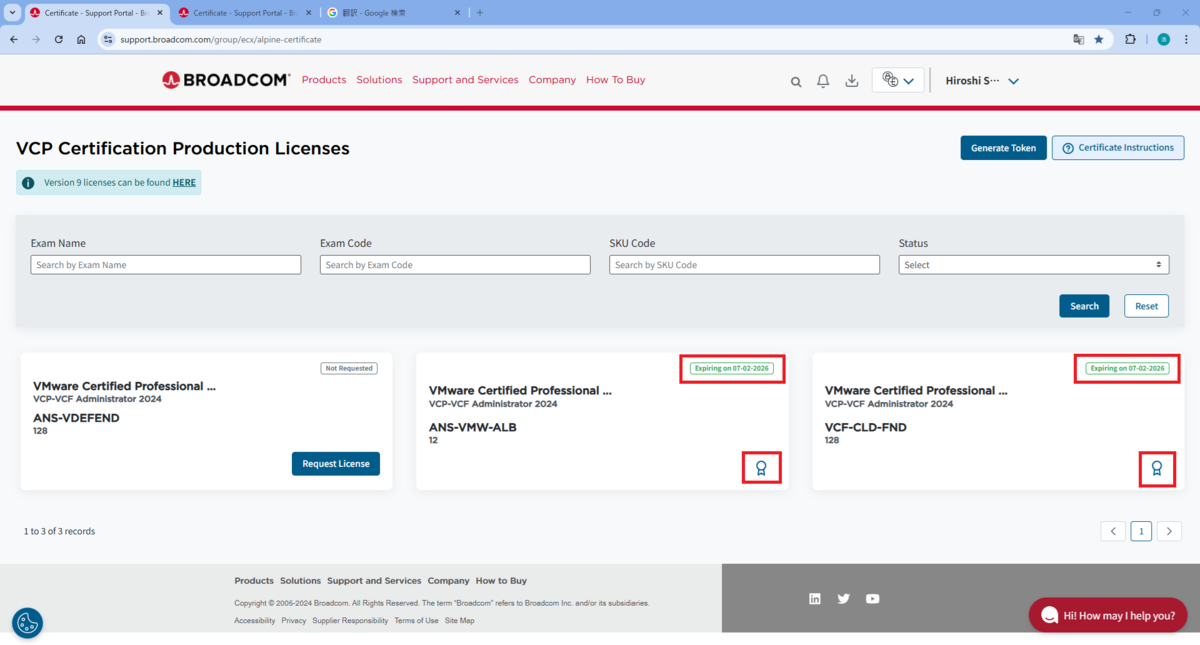Open the footer Accessibility link
This screenshot has height=645, width=1200.
click(x=254, y=621)
